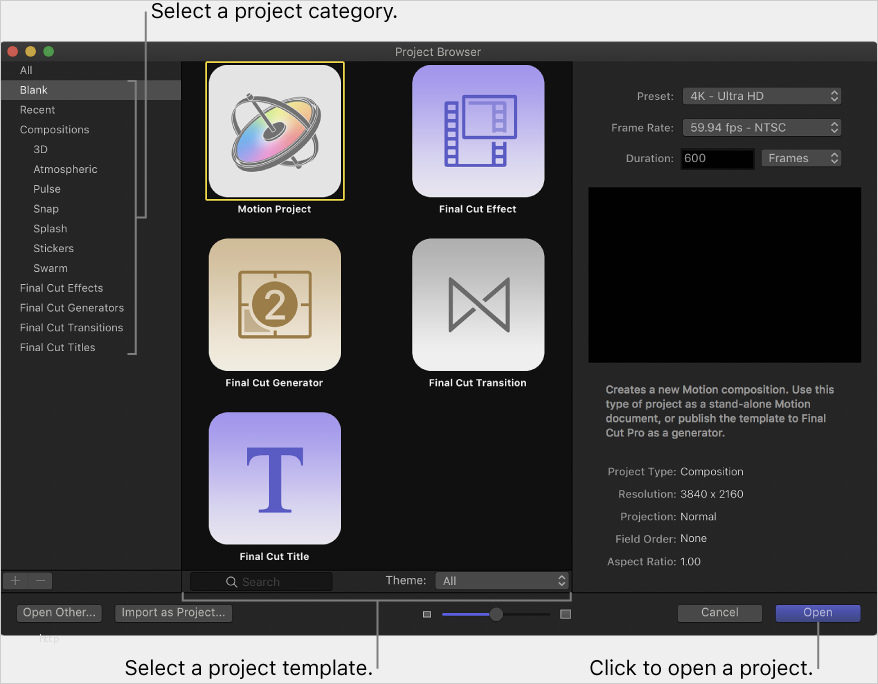Click the Search field
The height and width of the screenshot is (684, 878).
coord(261,582)
